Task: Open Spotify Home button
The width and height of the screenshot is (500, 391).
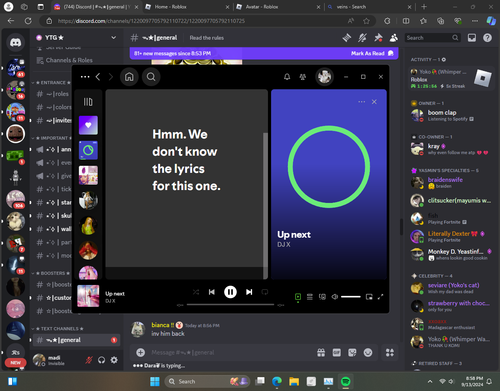Action: click(129, 77)
